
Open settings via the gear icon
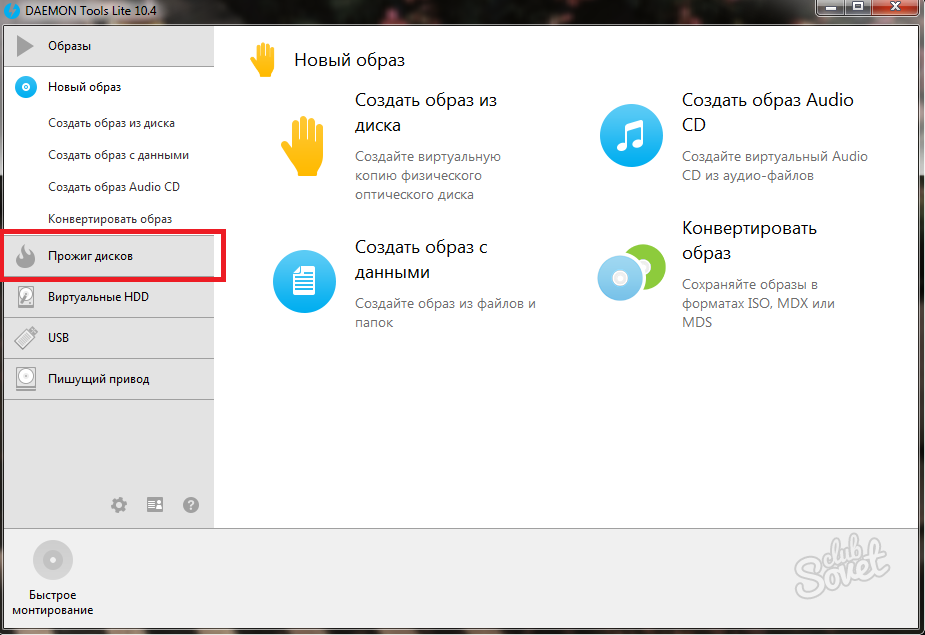[119, 505]
